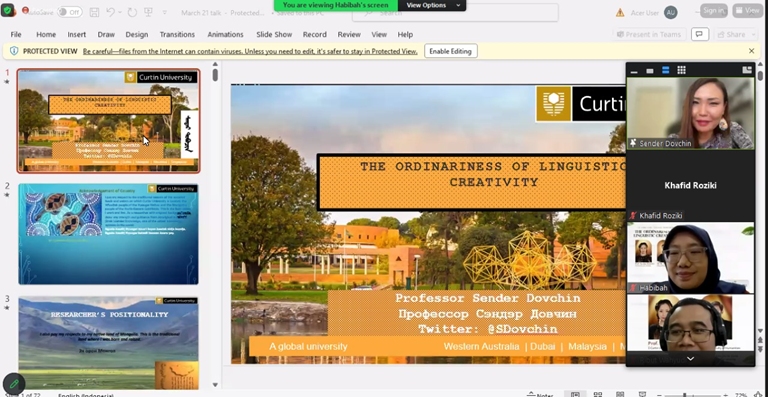Click the AU account avatar
The image size is (768, 397).
[x=671, y=13]
